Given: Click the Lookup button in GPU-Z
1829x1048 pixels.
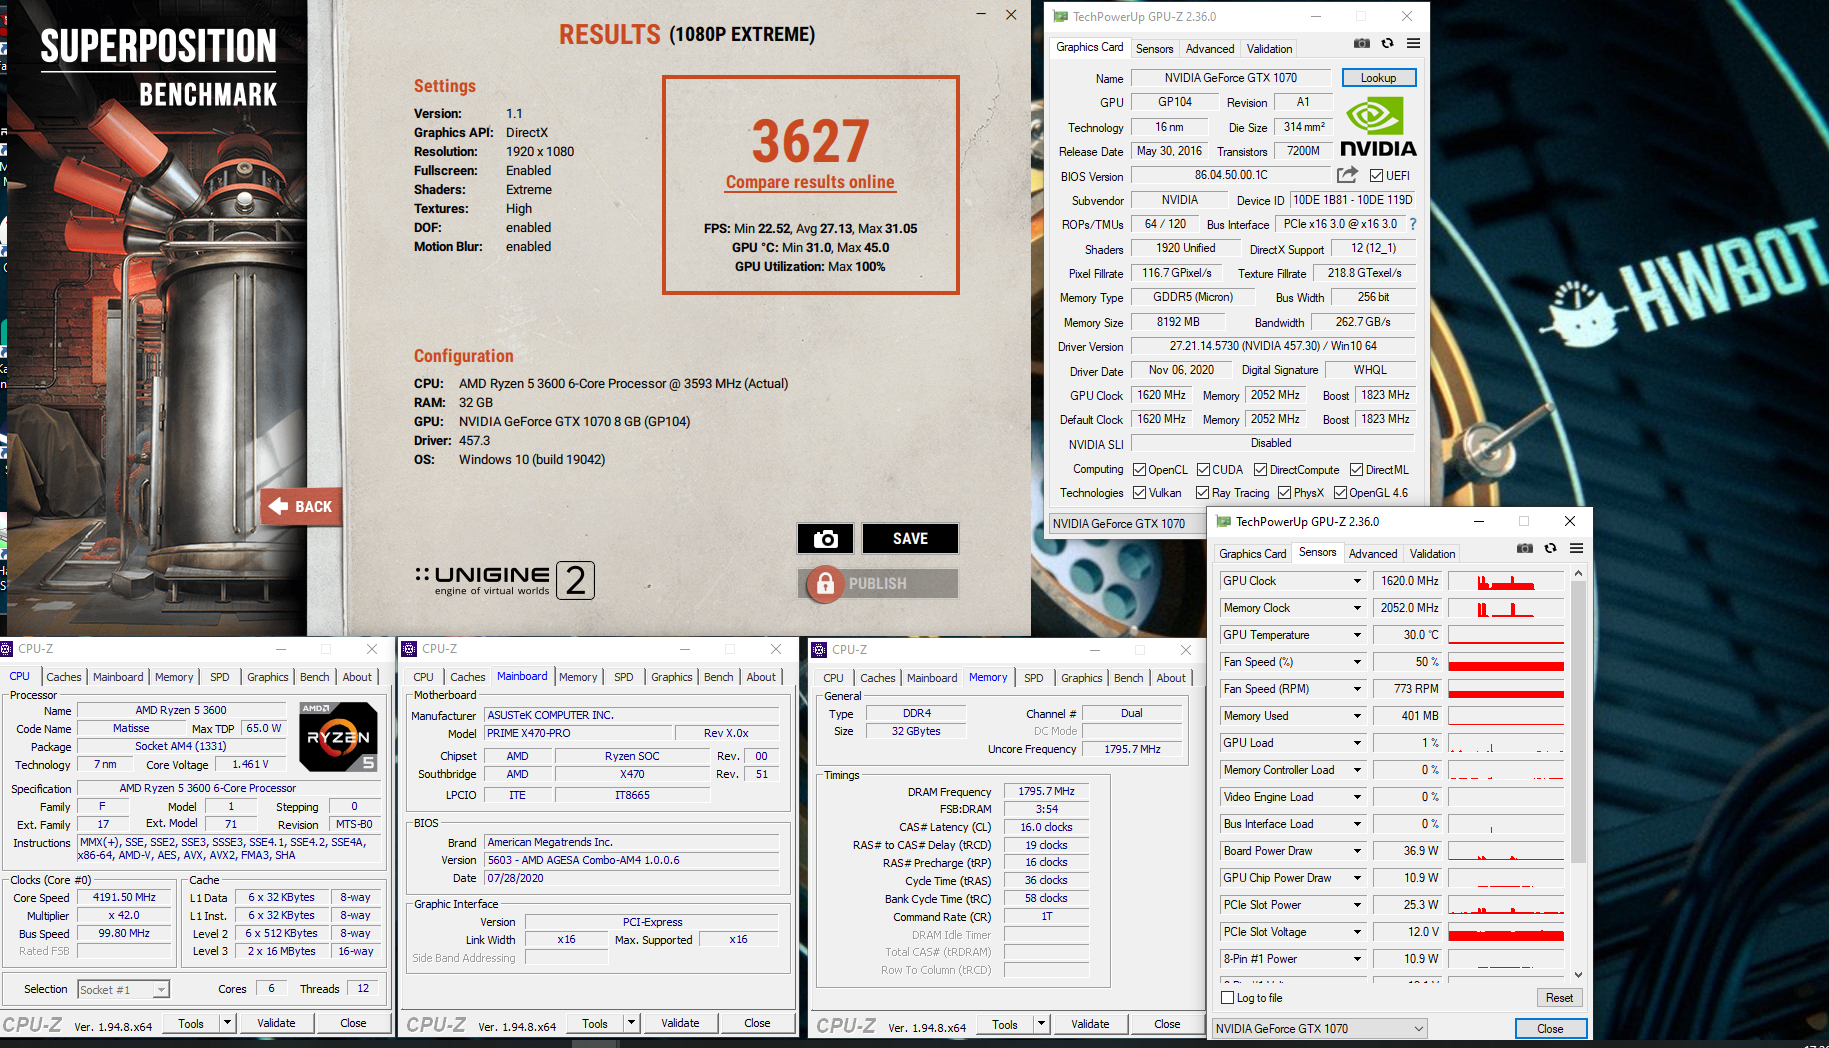Looking at the screenshot, I should [1378, 78].
